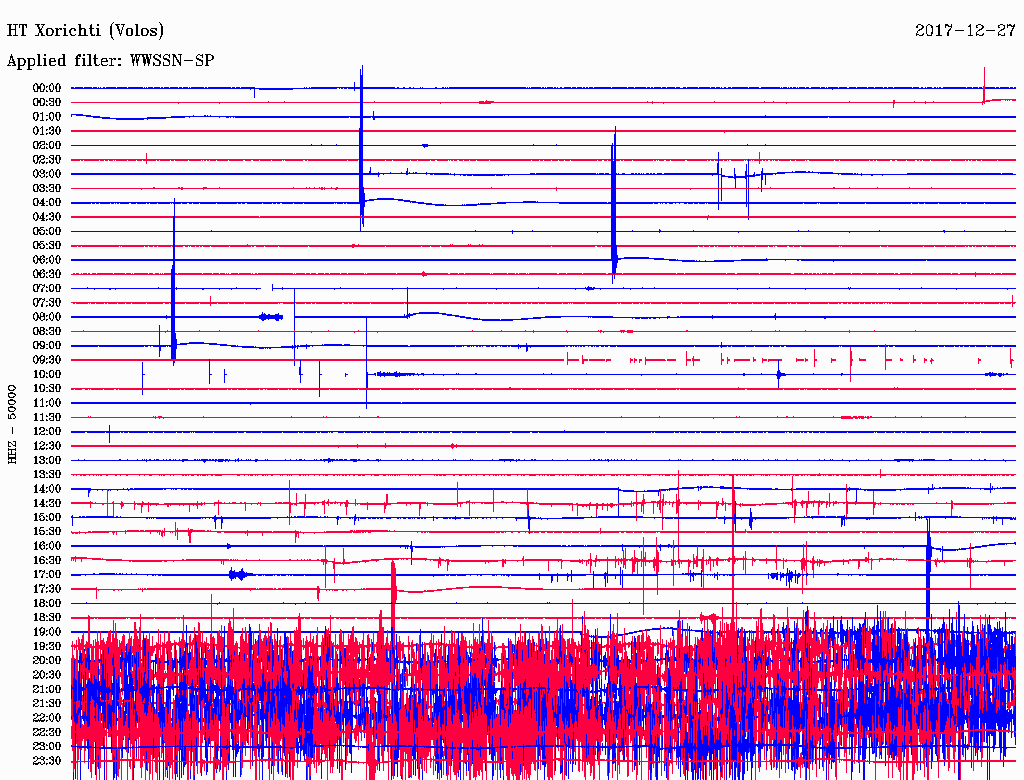The width and height of the screenshot is (1024, 780).
Task: Select the 01:00 time label
Action: click(47, 117)
